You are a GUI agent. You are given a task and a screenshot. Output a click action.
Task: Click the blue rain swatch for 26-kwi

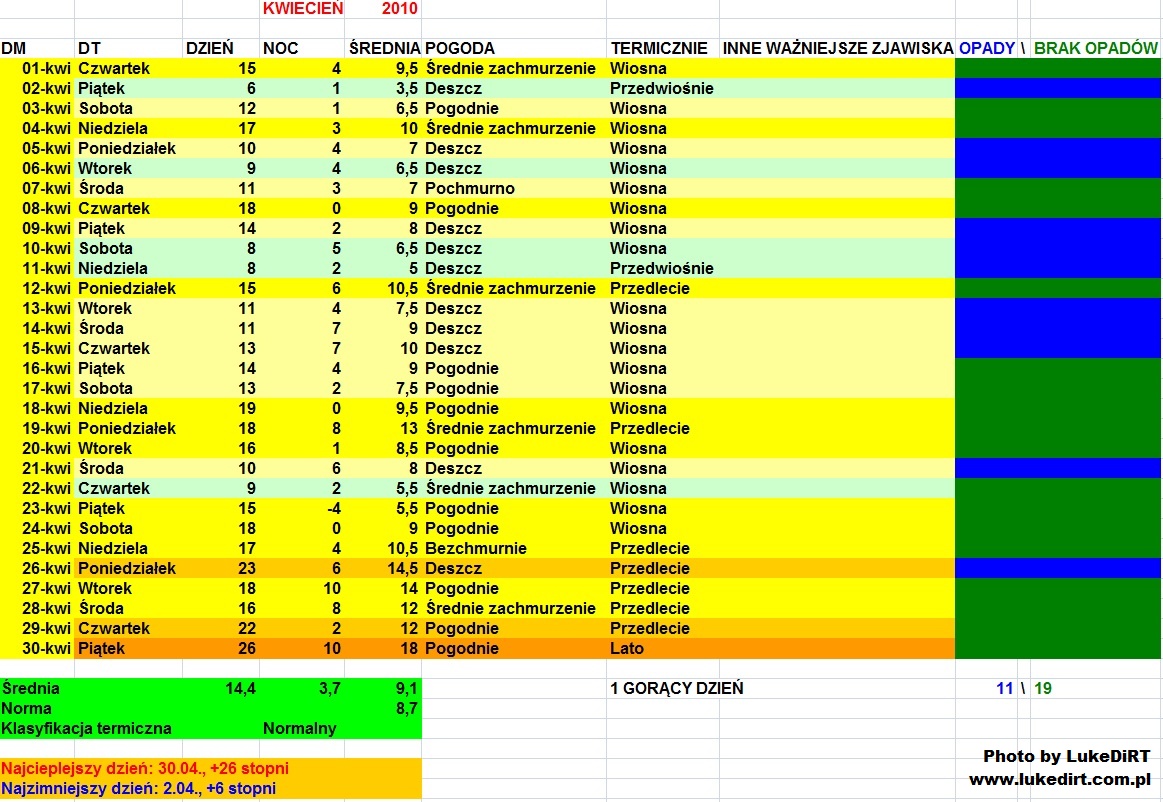click(x=1057, y=568)
